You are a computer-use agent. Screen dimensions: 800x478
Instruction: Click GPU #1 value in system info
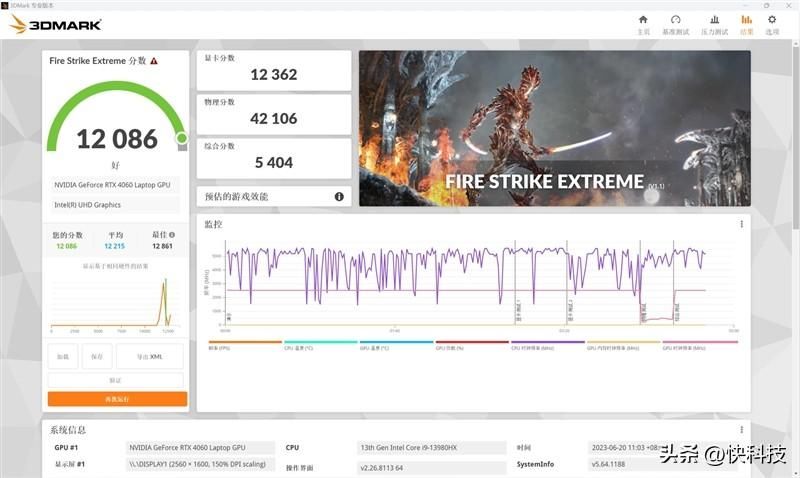[200, 448]
